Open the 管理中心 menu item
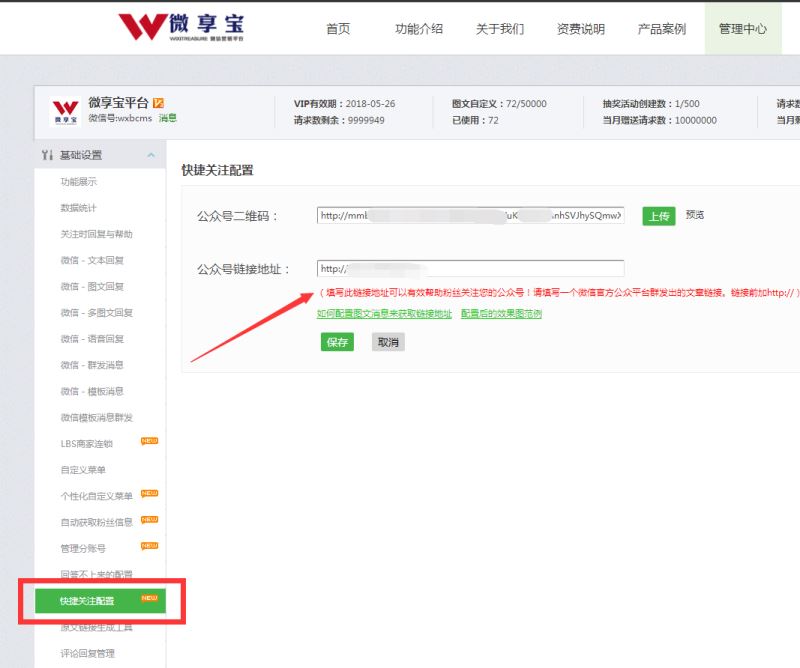Viewport: 800px width, 668px height. coord(742,28)
